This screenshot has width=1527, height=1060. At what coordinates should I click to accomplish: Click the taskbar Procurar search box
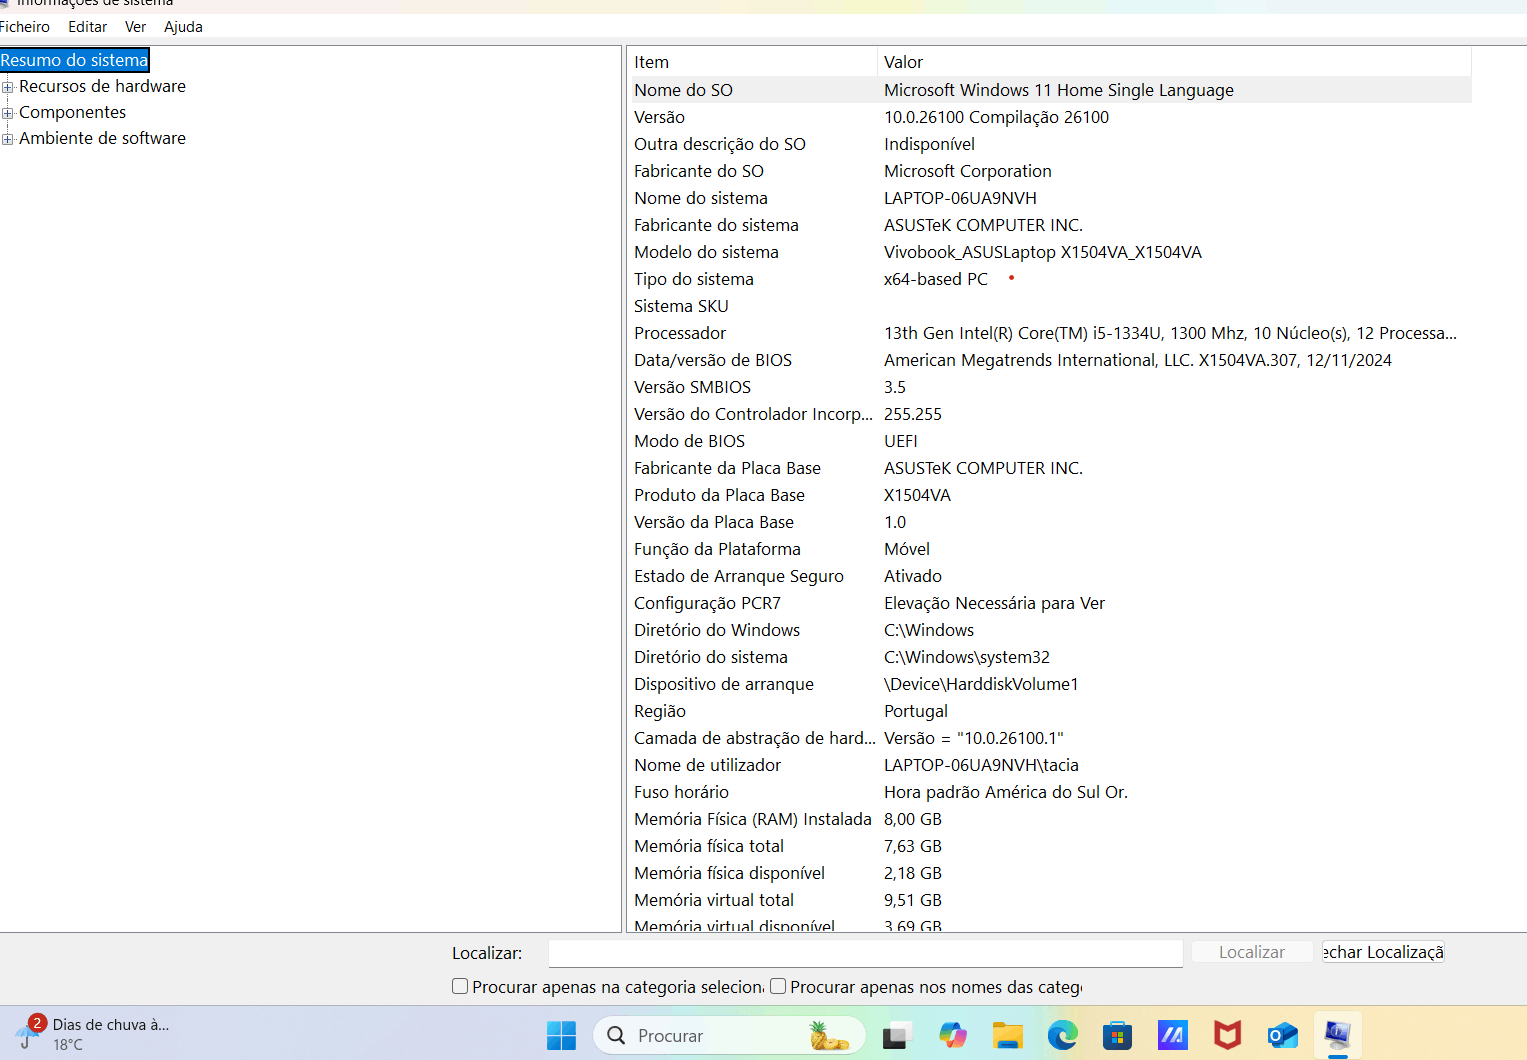tap(729, 1036)
